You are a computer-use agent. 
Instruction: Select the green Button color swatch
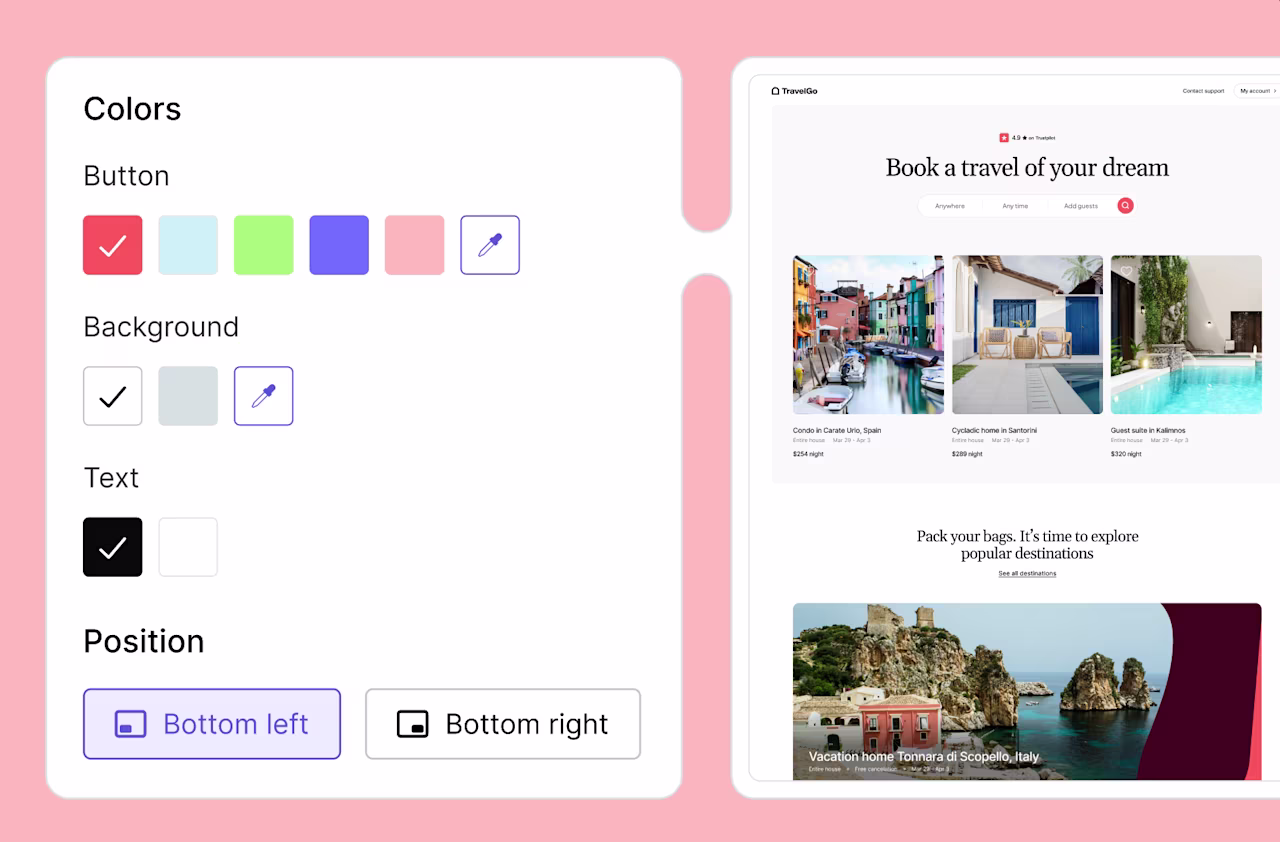click(264, 245)
